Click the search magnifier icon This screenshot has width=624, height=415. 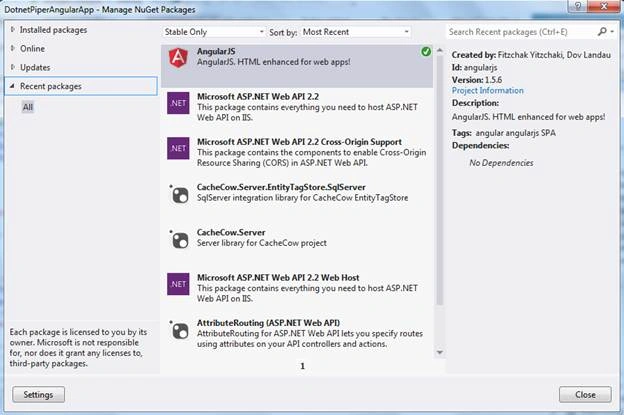(x=602, y=31)
